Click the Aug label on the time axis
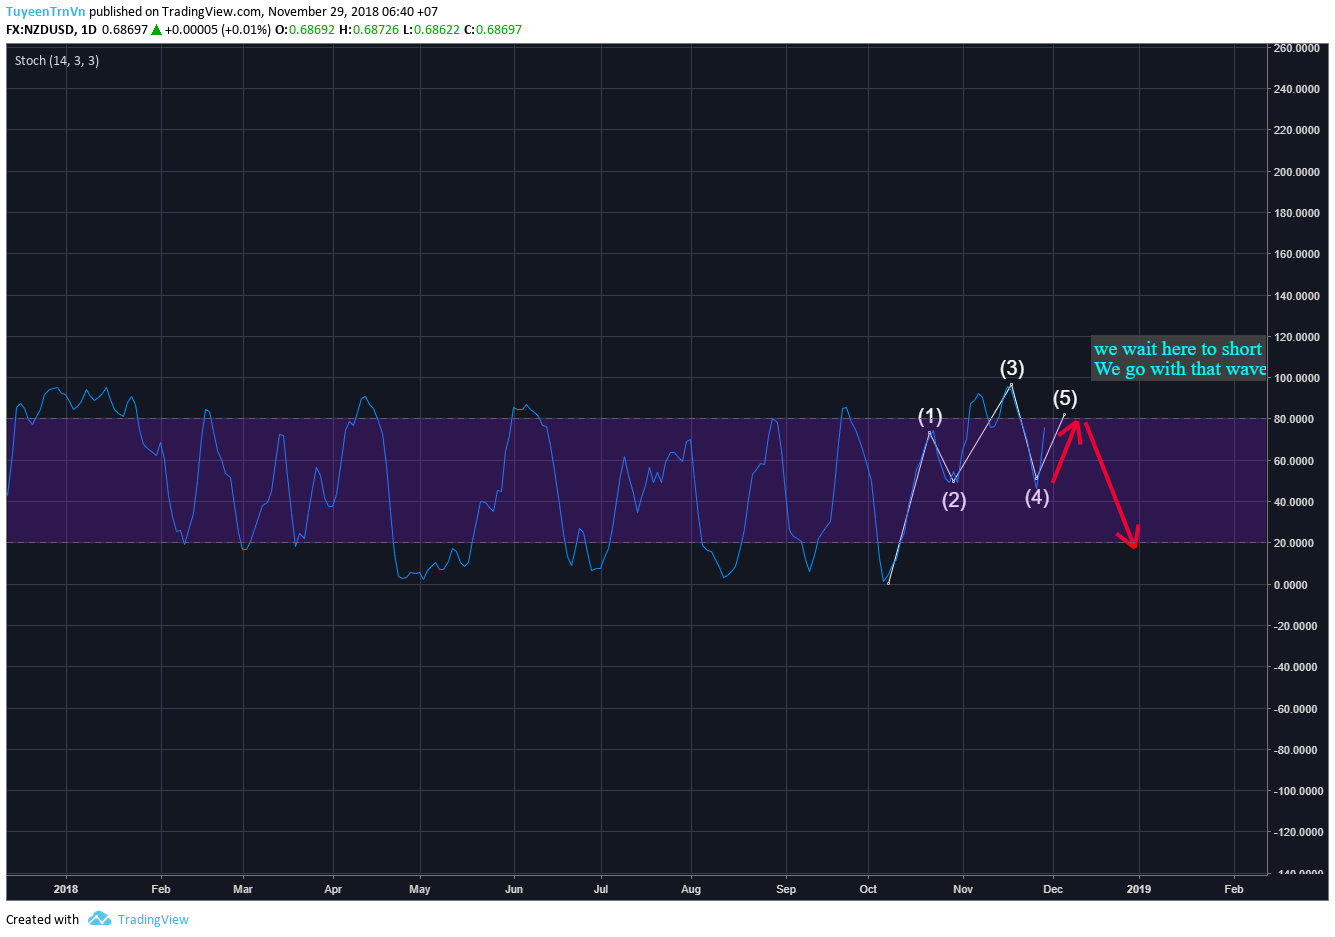This screenshot has height=937, width=1335. (x=691, y=889)
